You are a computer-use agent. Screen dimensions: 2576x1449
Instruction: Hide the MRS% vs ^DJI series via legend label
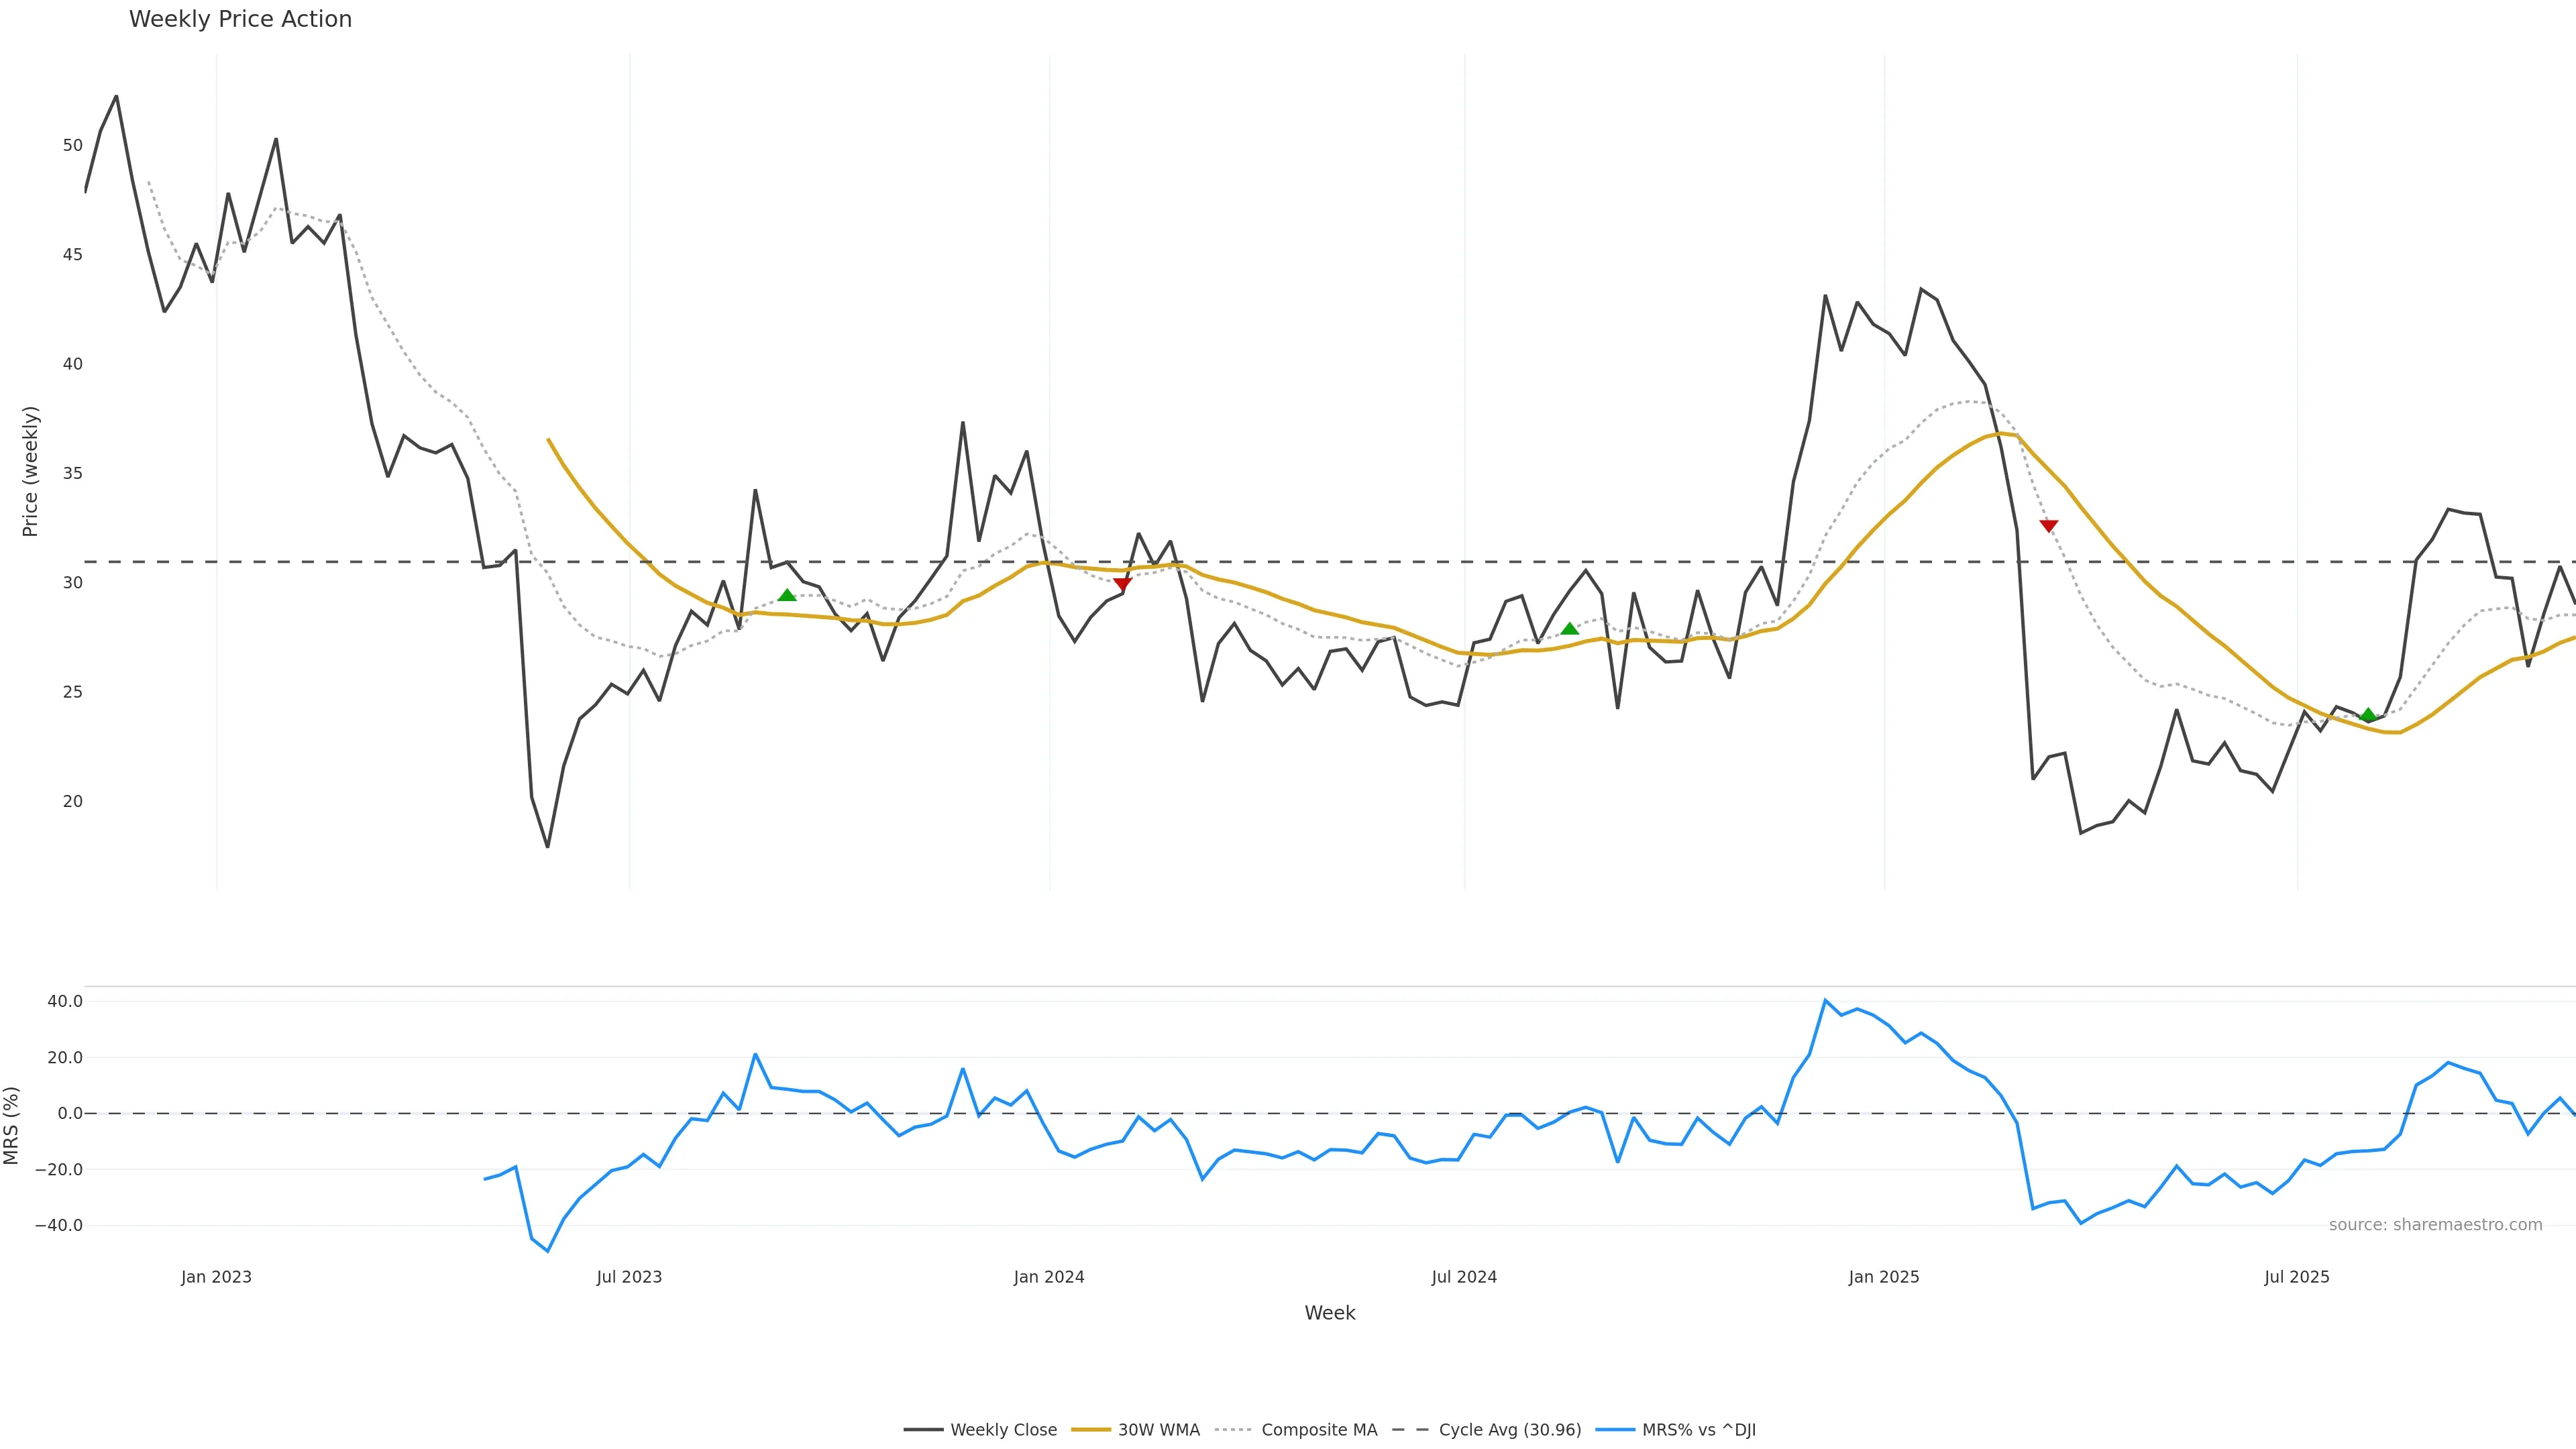[x=1698, y=1430]
